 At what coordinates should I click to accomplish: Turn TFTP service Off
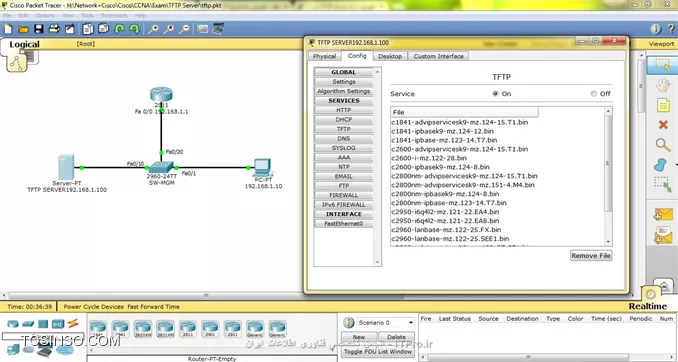point(594,93)
